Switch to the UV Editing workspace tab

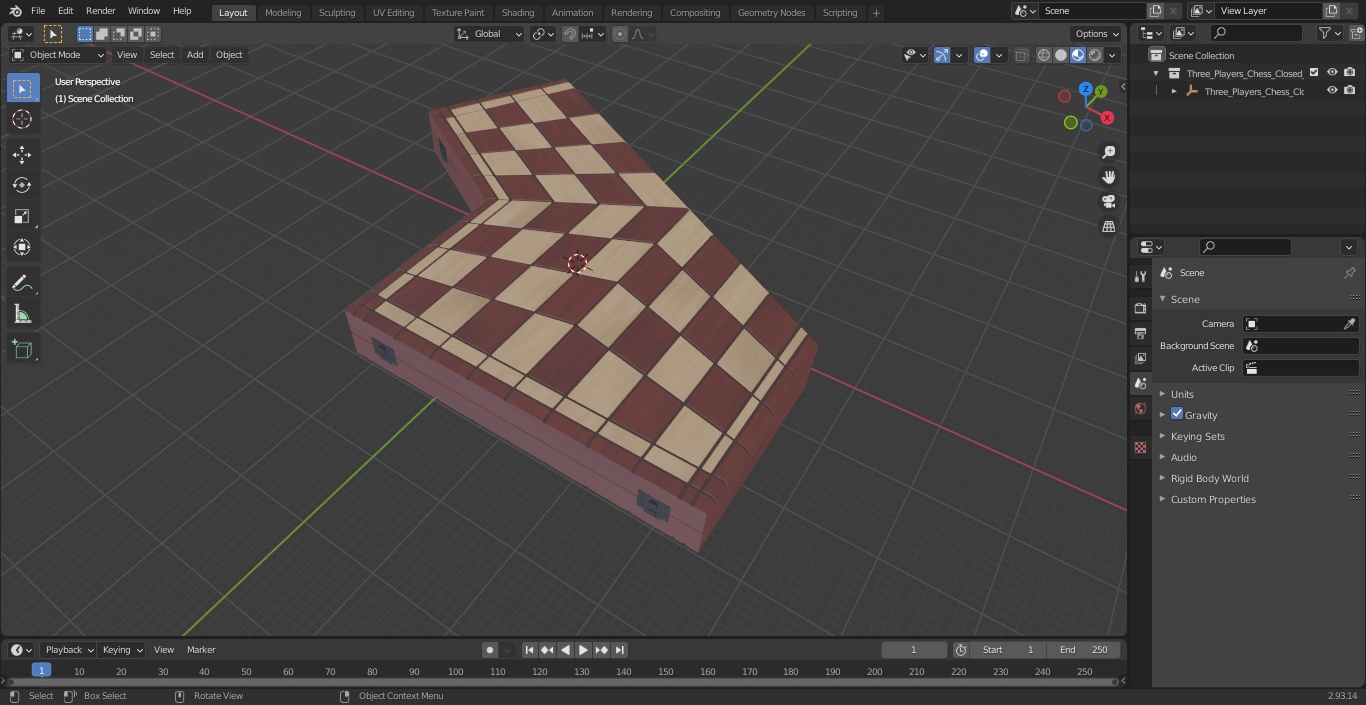[x=393, y=13]
